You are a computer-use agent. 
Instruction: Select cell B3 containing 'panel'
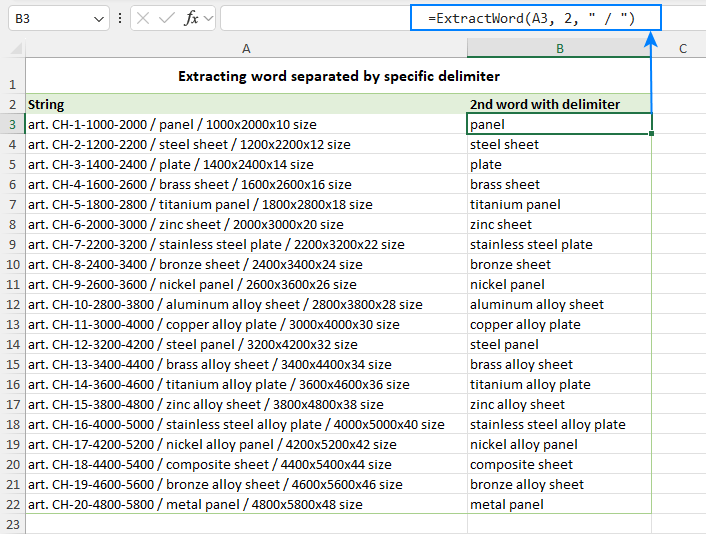(559, 124)
